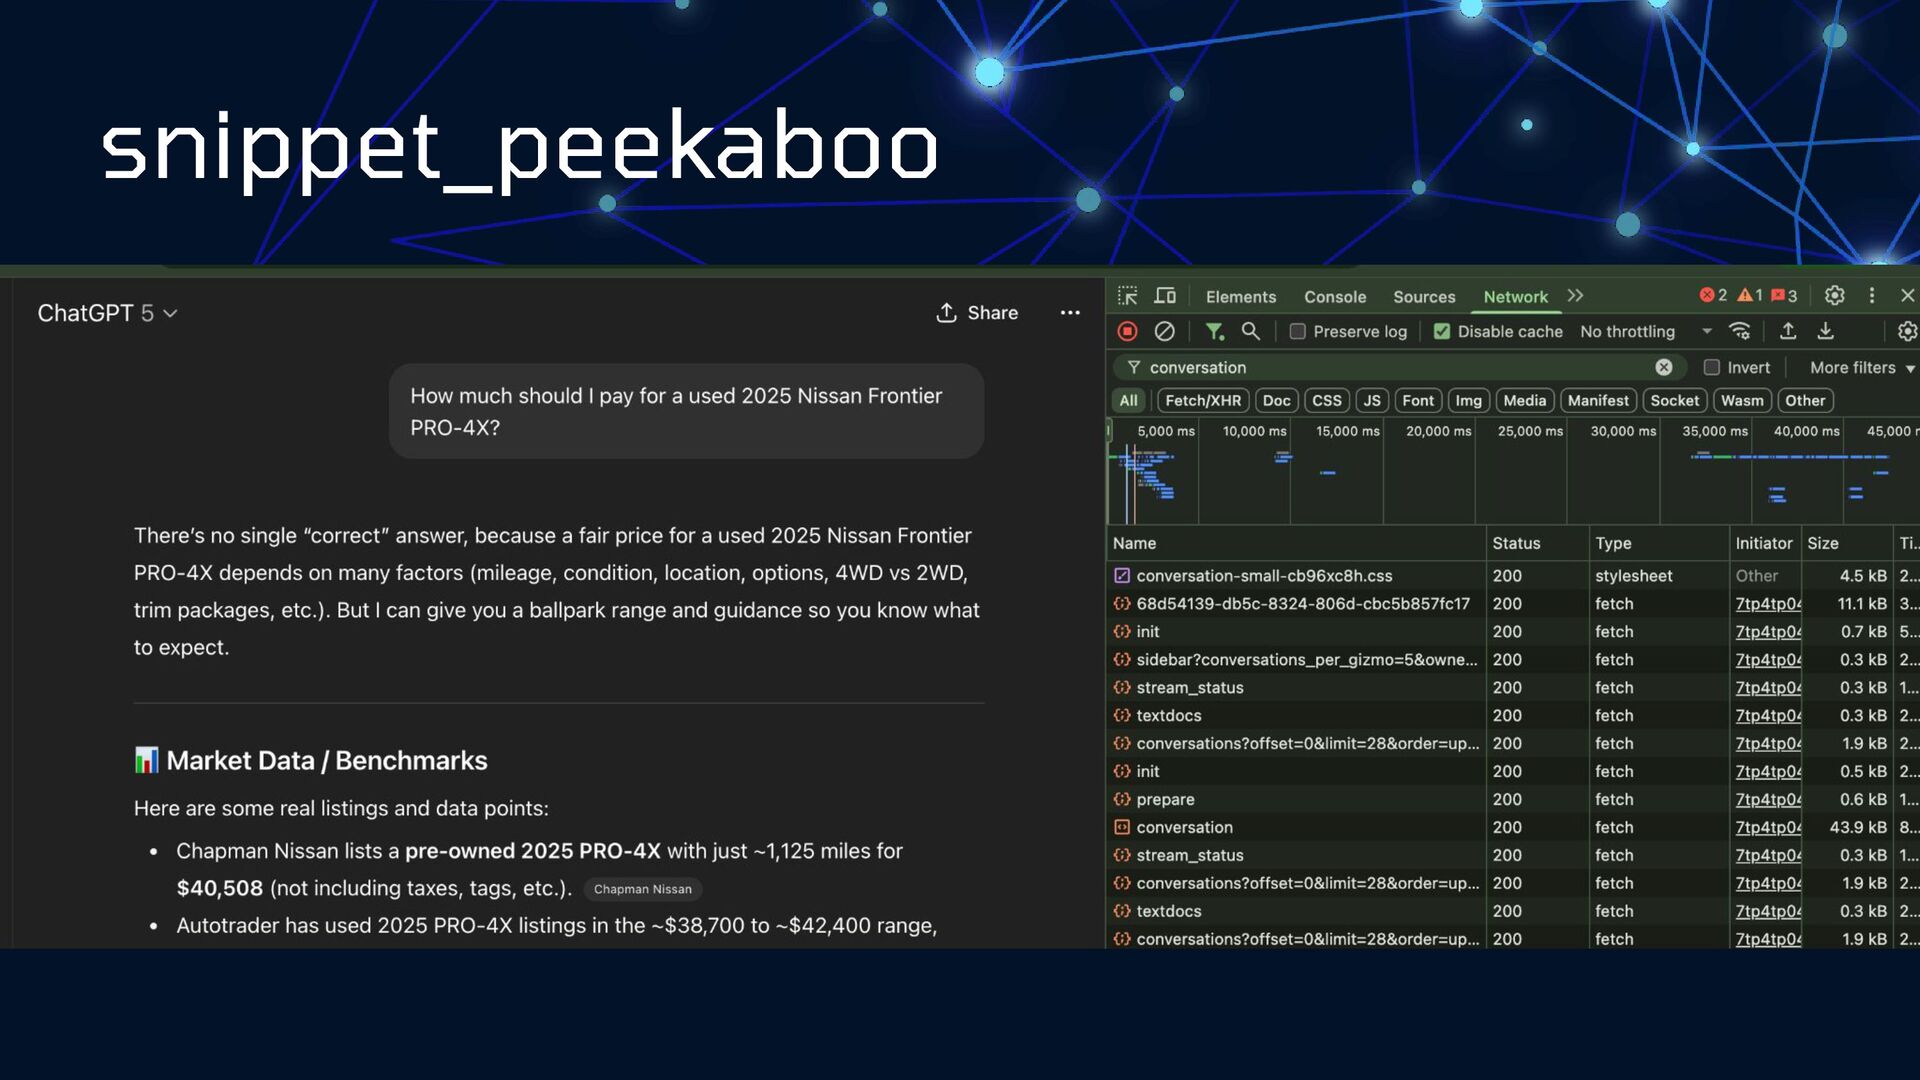Toggle the Font filter chip

click(x=1417, y=400)
